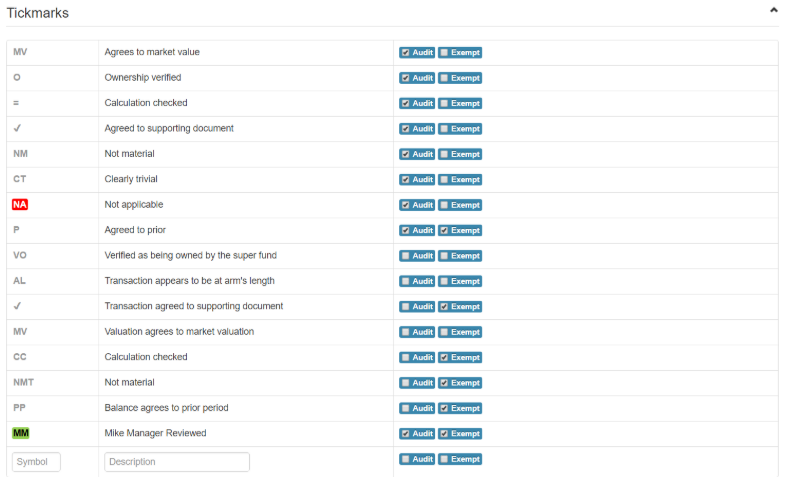Image resolution: width=788 pixels, height=488 pixels.
Task: Click the red NA tickmark symbol
Action: [20, 205]
